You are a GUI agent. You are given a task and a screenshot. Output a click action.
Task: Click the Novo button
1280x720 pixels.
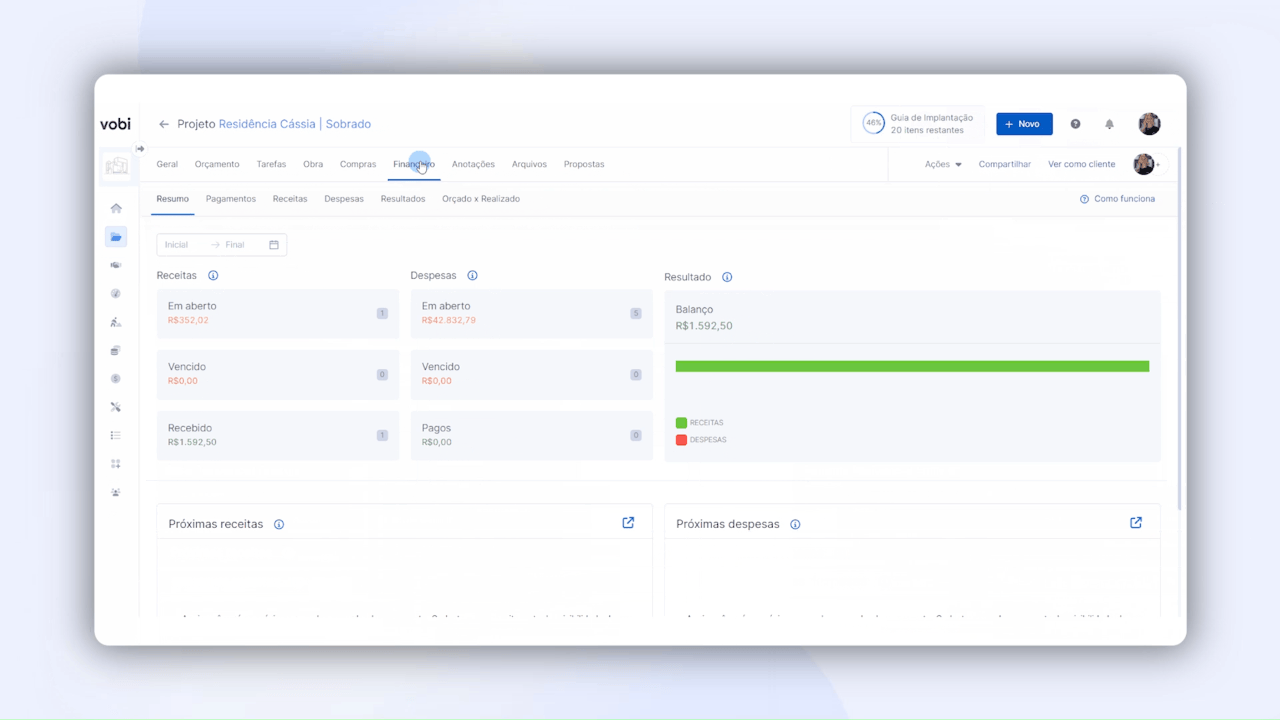tap(1024, 124)
